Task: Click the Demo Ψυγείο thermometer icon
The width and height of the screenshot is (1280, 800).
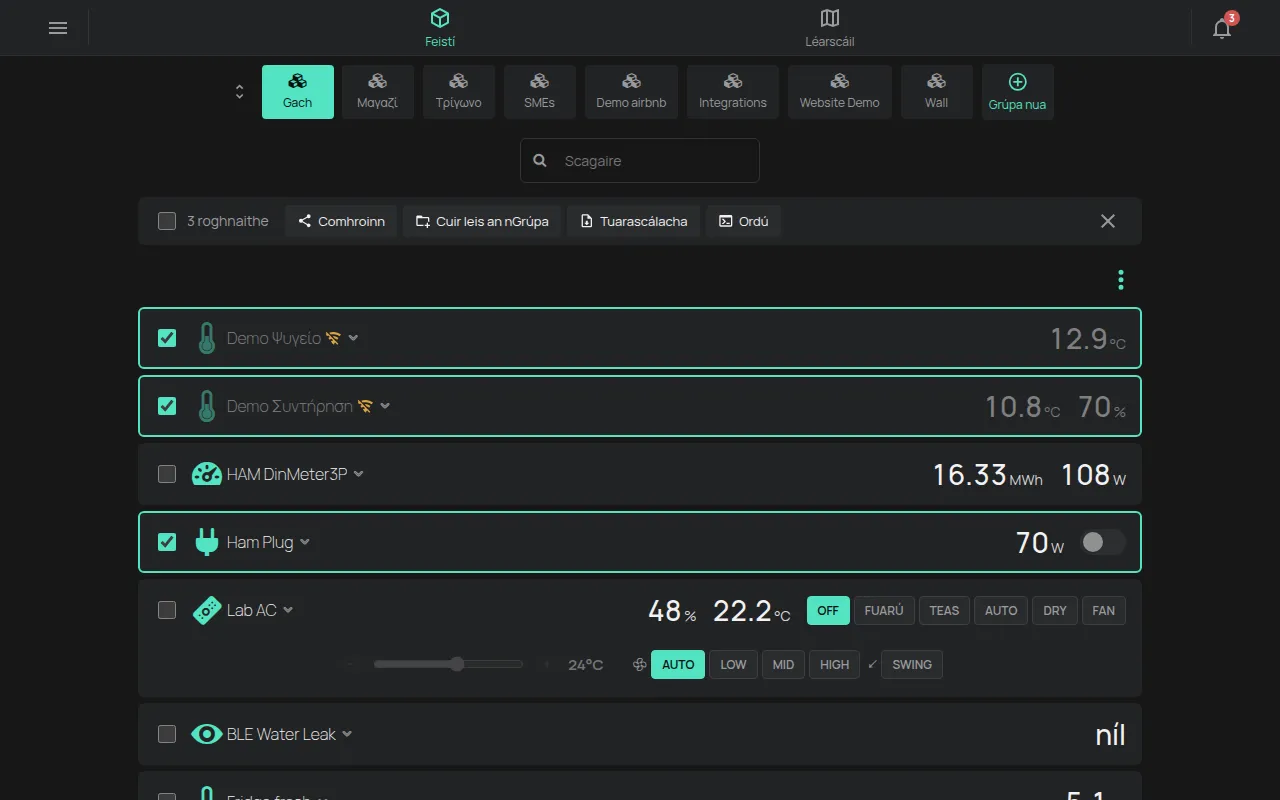Action: [206, 338]
